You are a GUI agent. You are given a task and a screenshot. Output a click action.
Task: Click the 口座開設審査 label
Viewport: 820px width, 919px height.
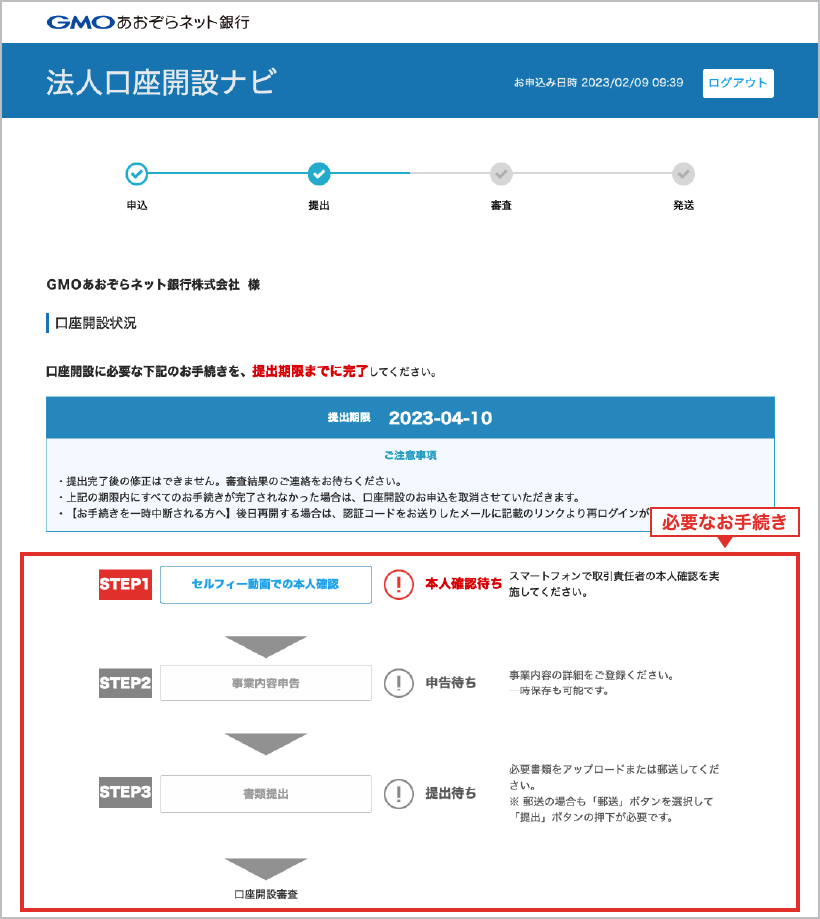point(266,894)
